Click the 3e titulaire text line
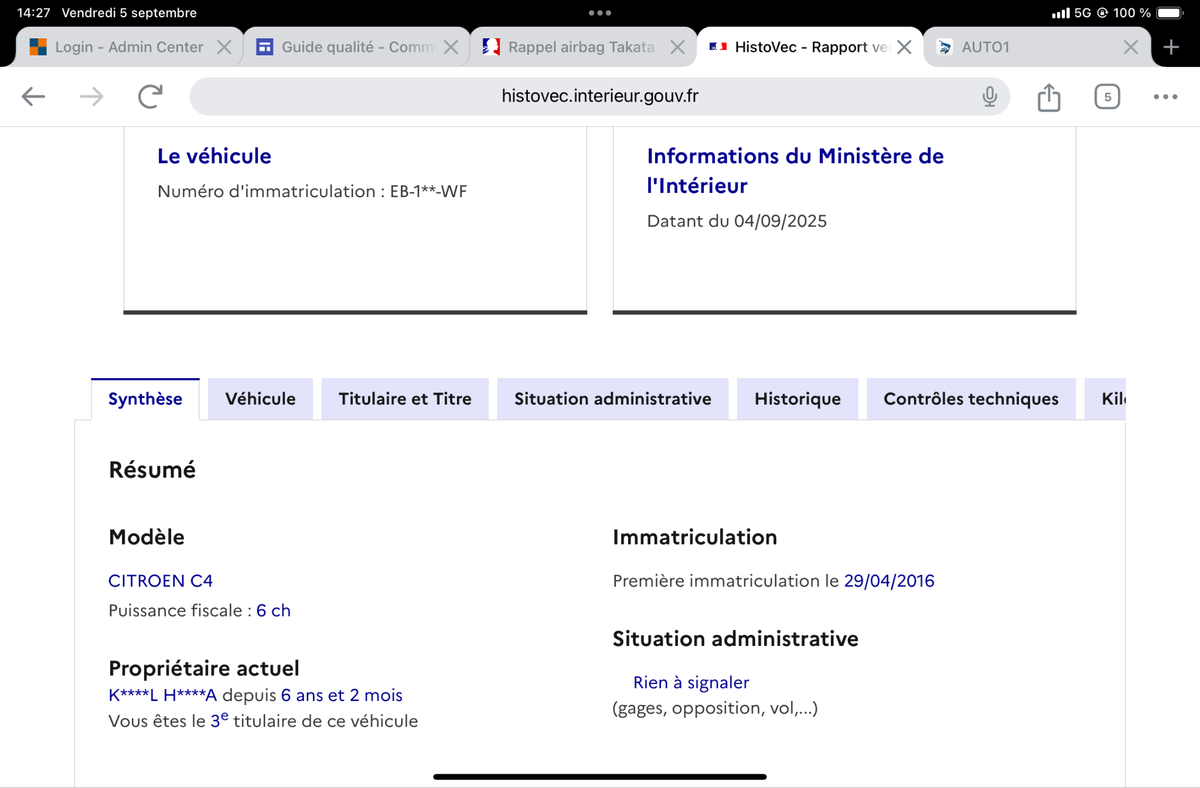Screen dimensions: 1200x788 [263, 720]
